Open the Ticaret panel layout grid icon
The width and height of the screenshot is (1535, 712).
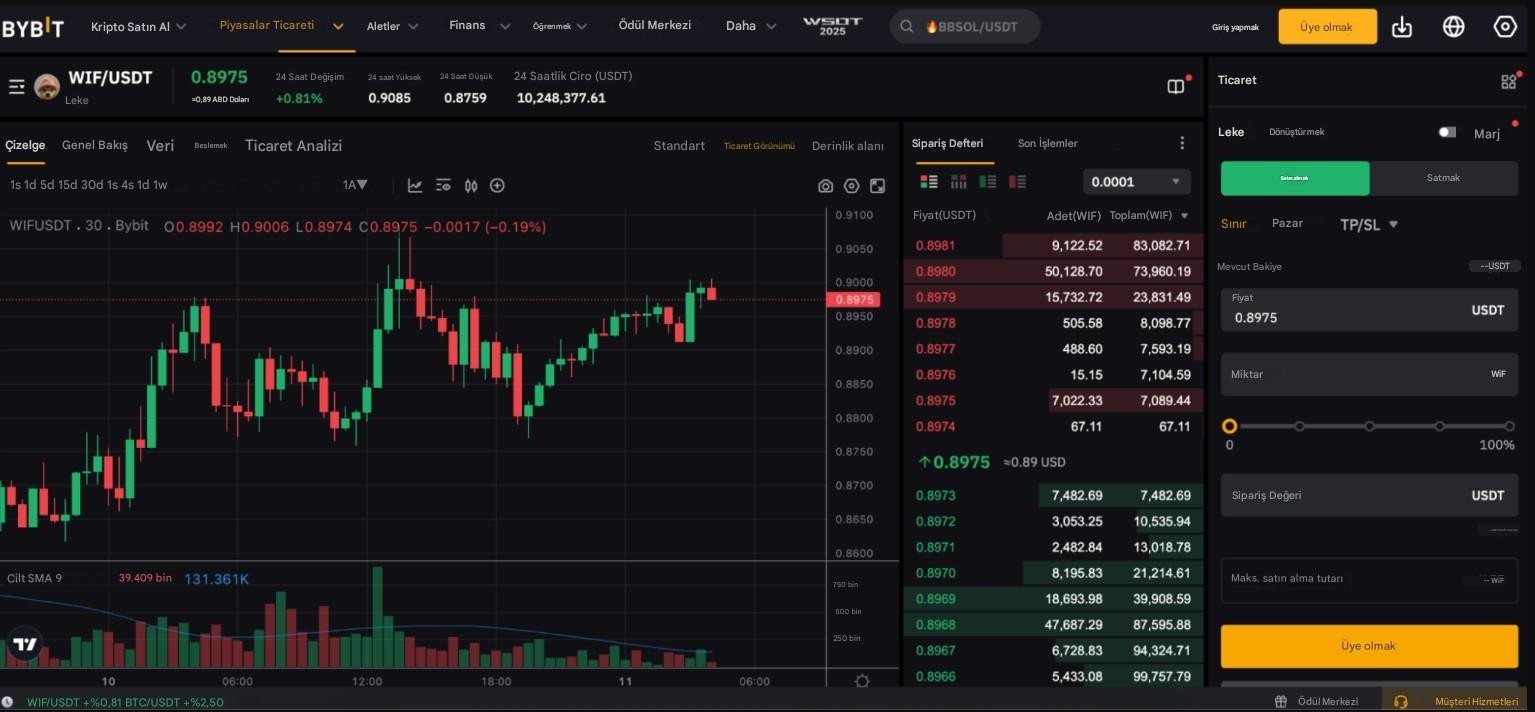pyautogui.click(x=1506, y=80)
